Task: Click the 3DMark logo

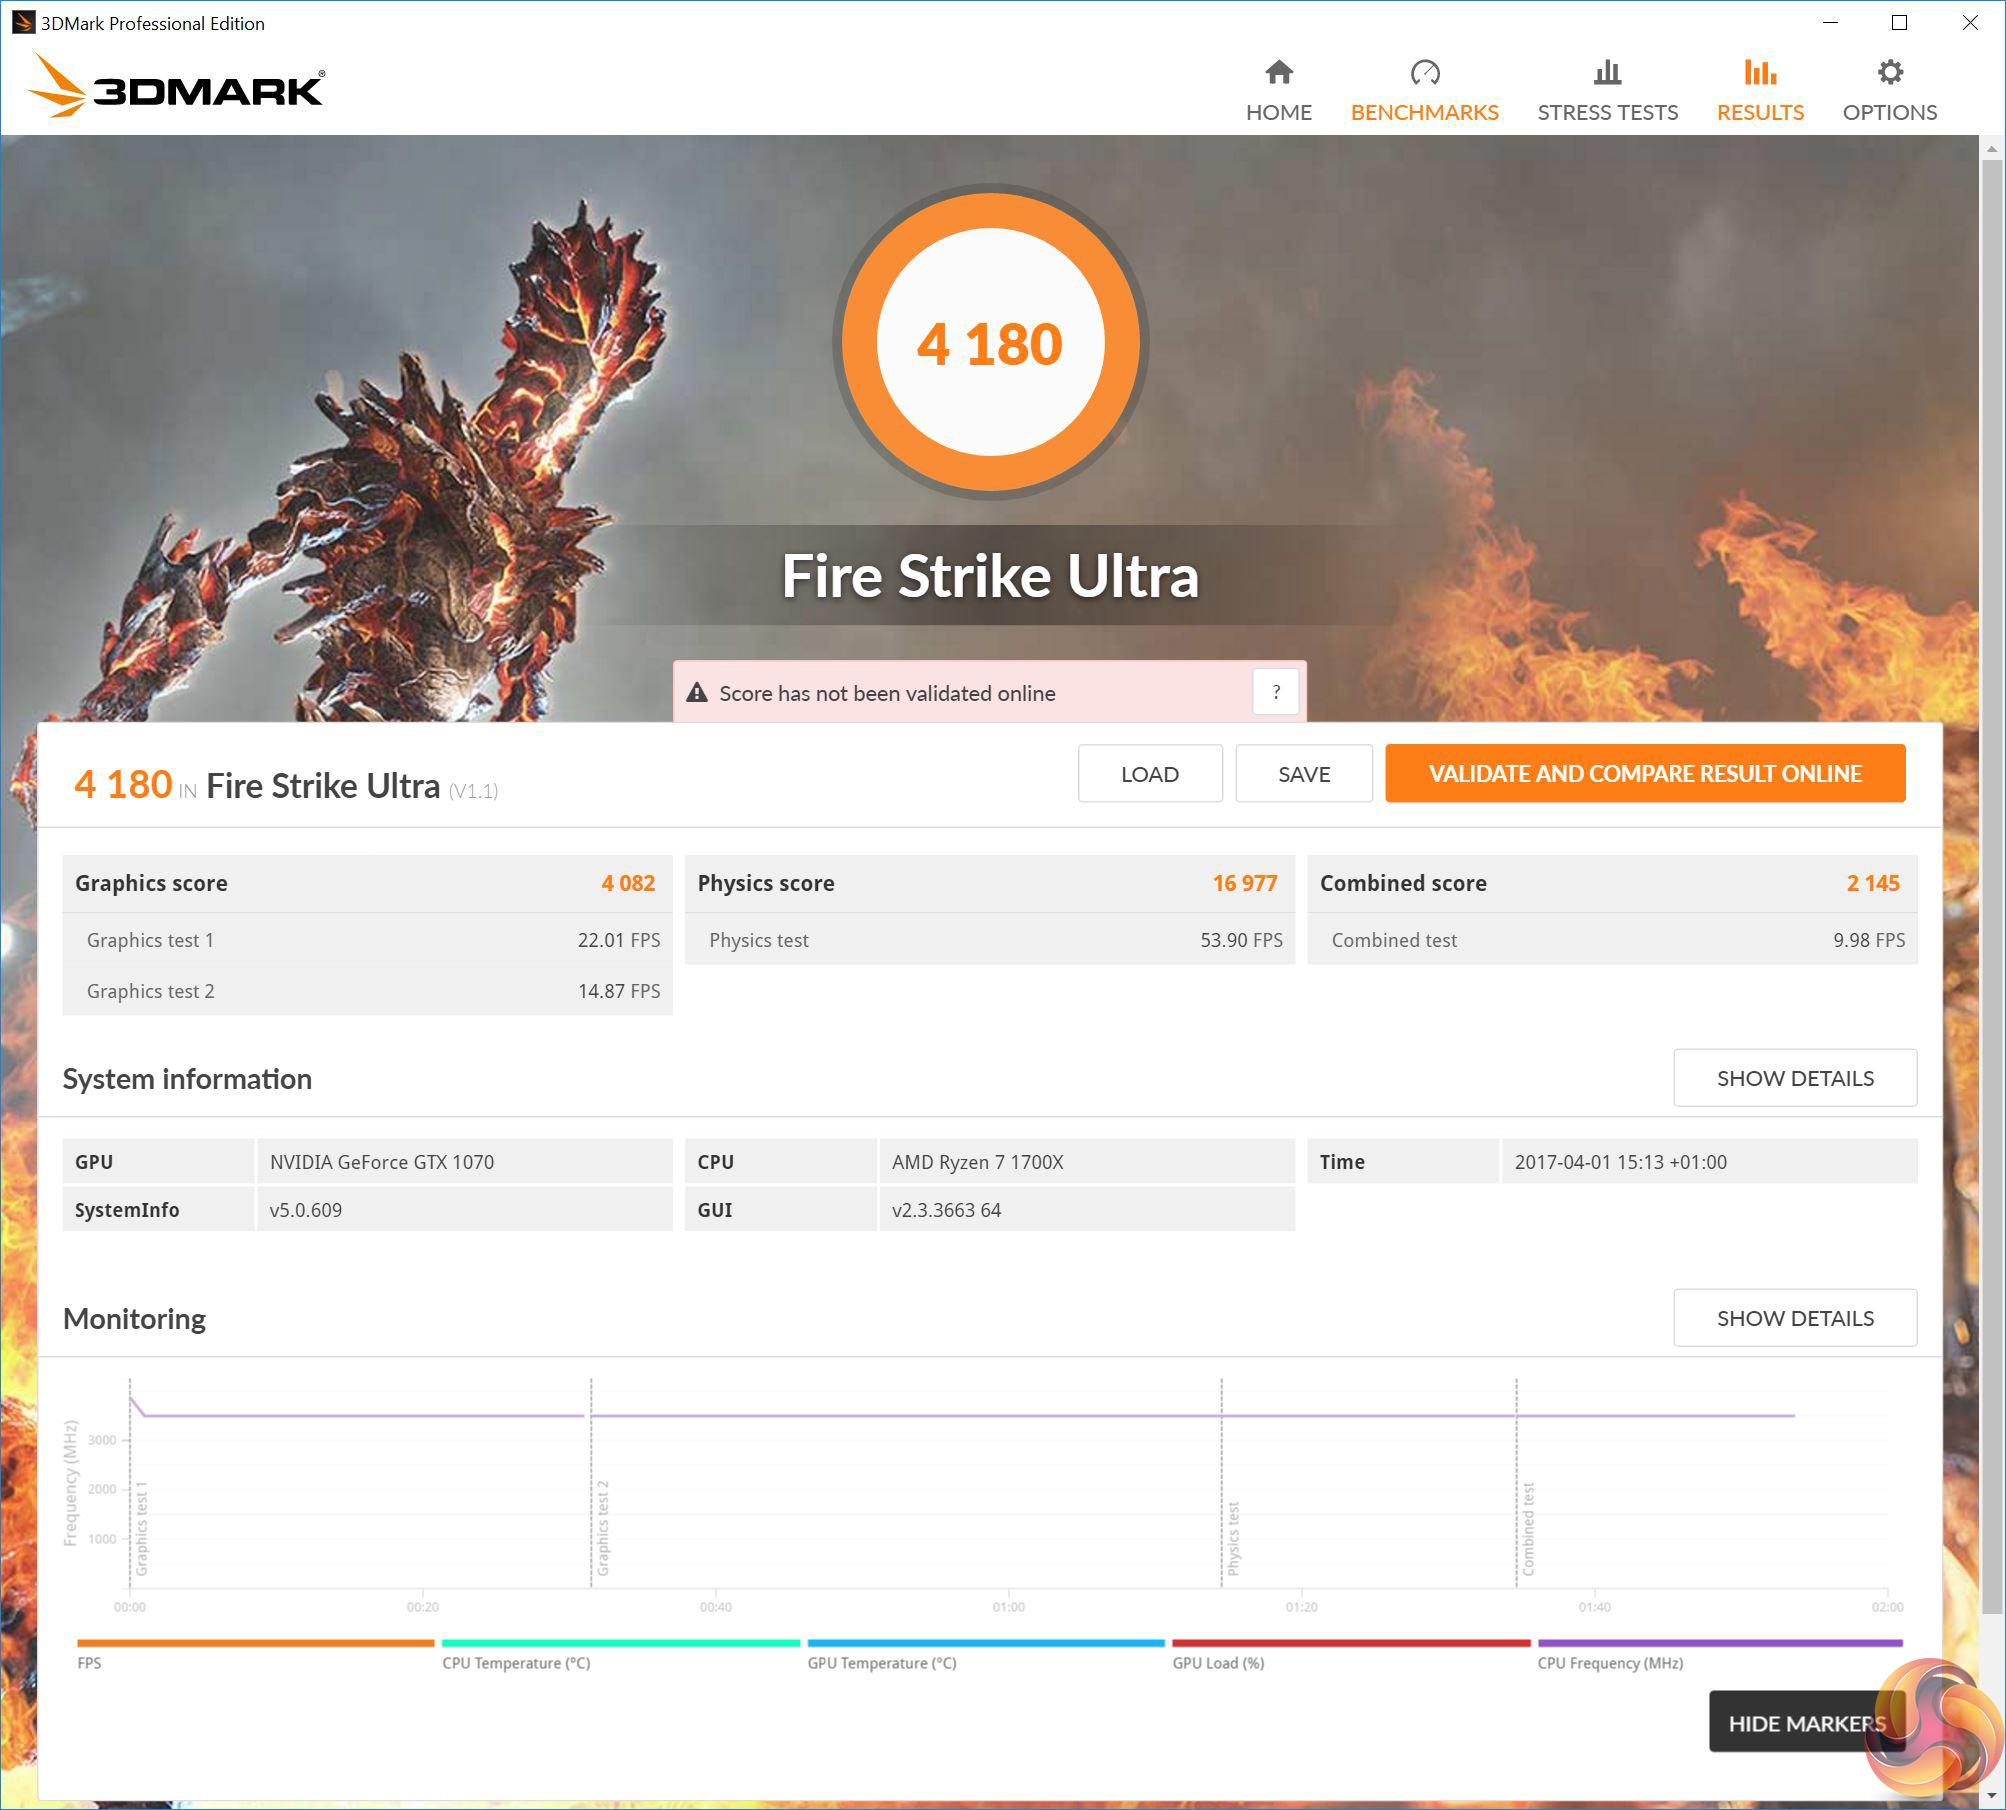Action: (177, 88)
